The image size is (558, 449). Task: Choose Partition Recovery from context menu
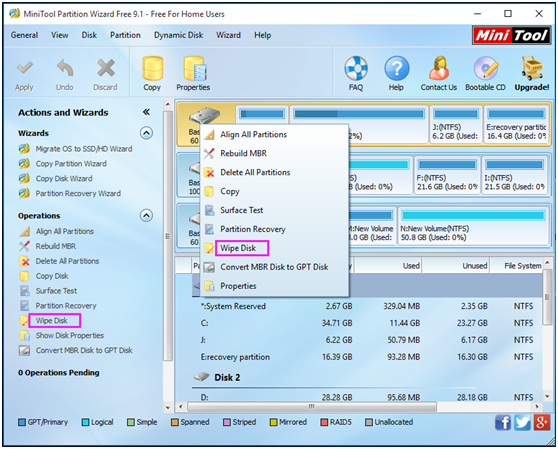(x=274, y=229)
